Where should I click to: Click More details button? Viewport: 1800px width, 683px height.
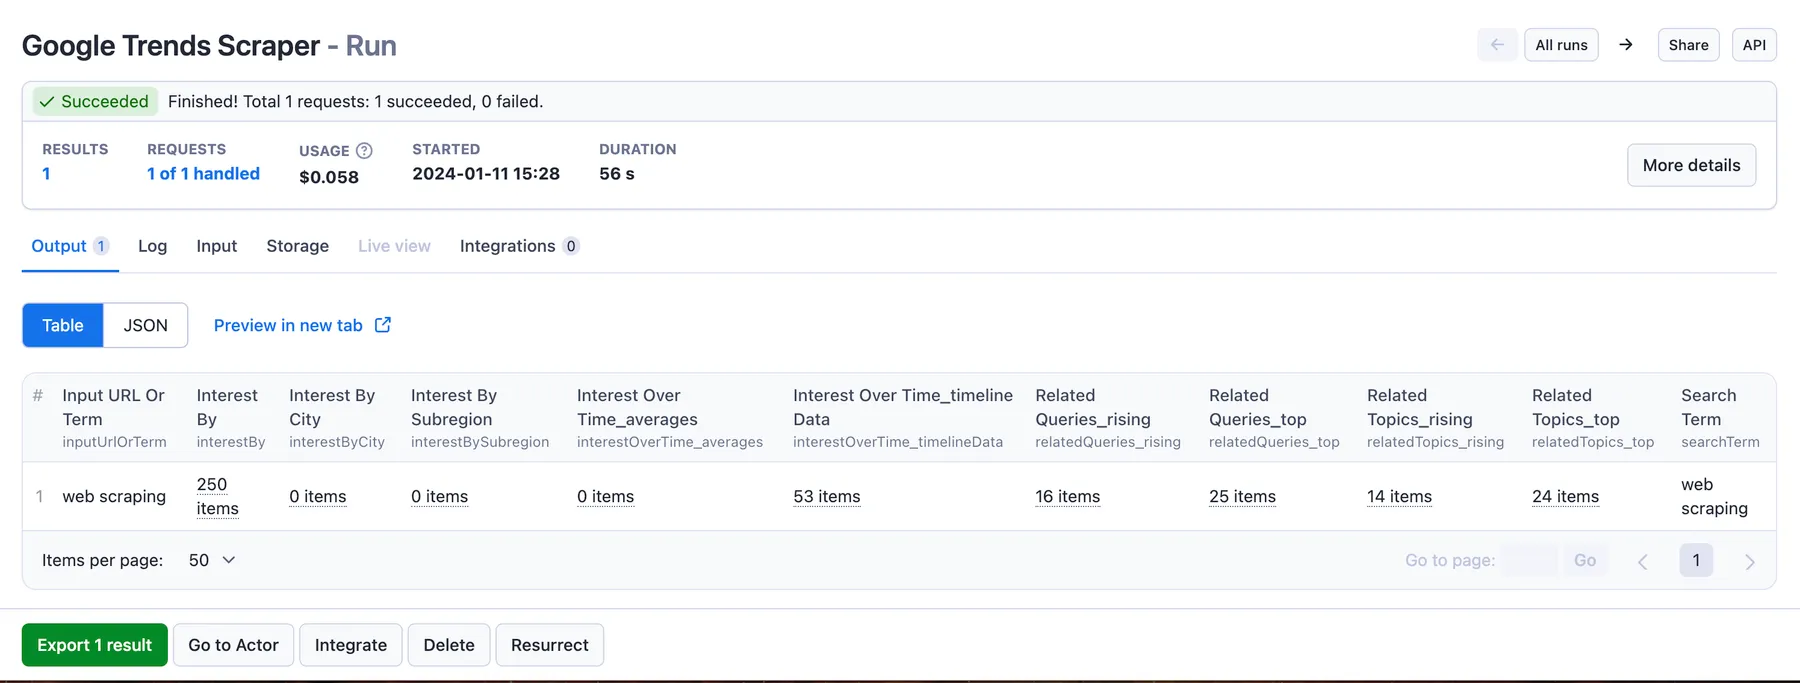click(1691, 165)
